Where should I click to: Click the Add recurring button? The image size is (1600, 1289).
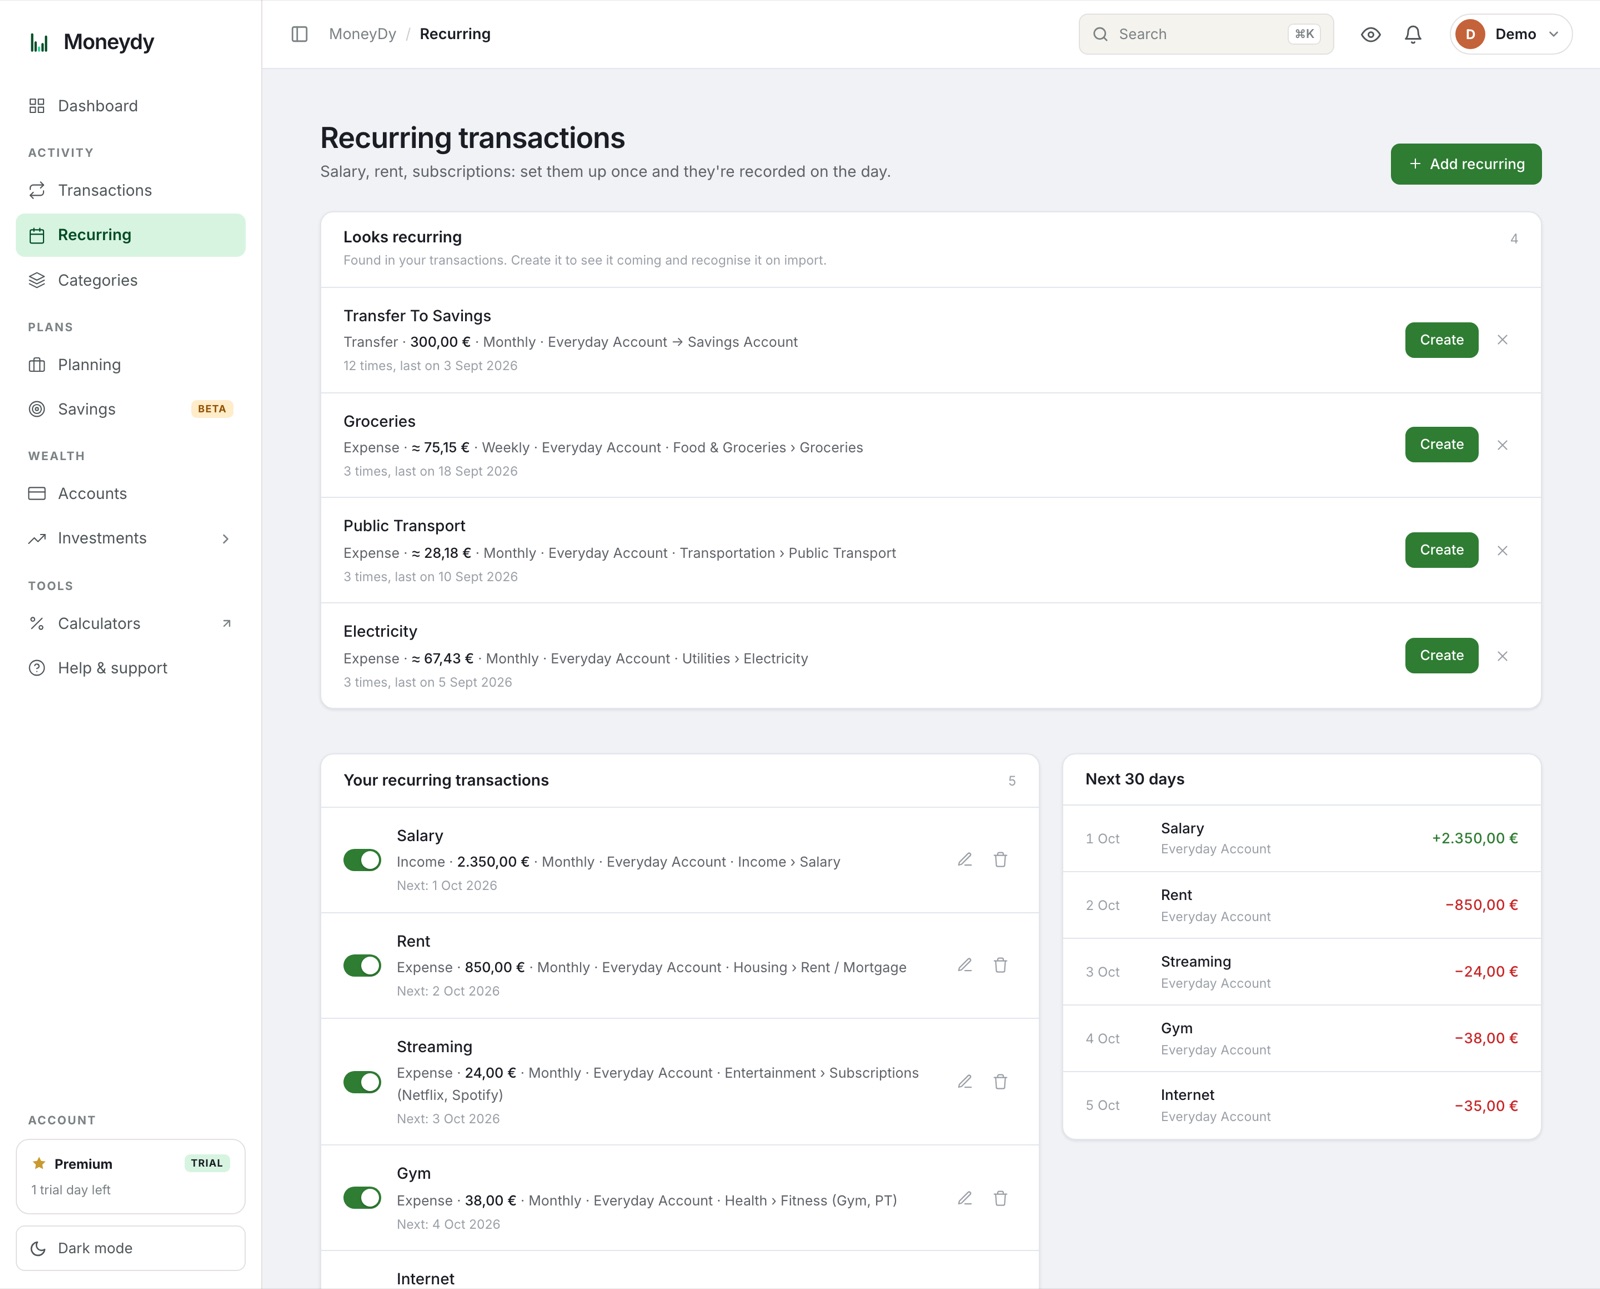(1466, 164)
